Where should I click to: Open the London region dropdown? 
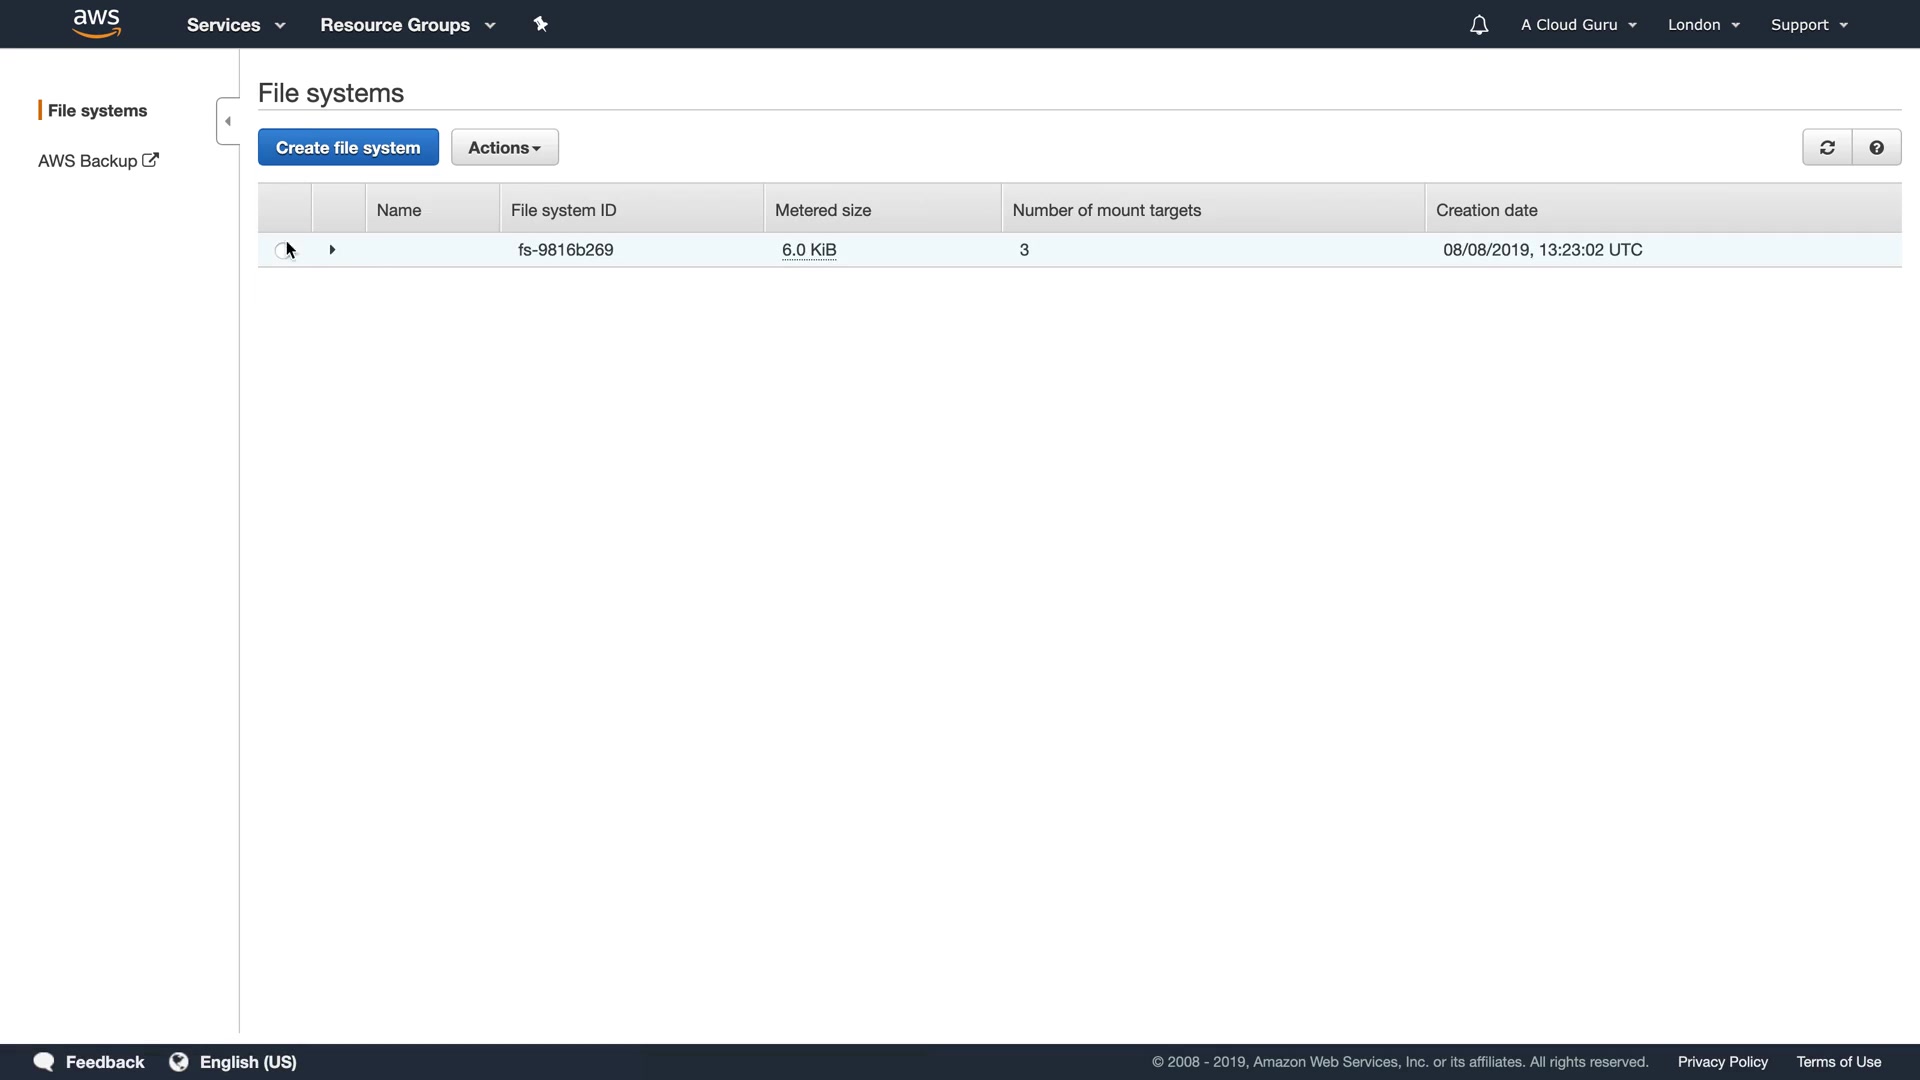point(1703,25)
